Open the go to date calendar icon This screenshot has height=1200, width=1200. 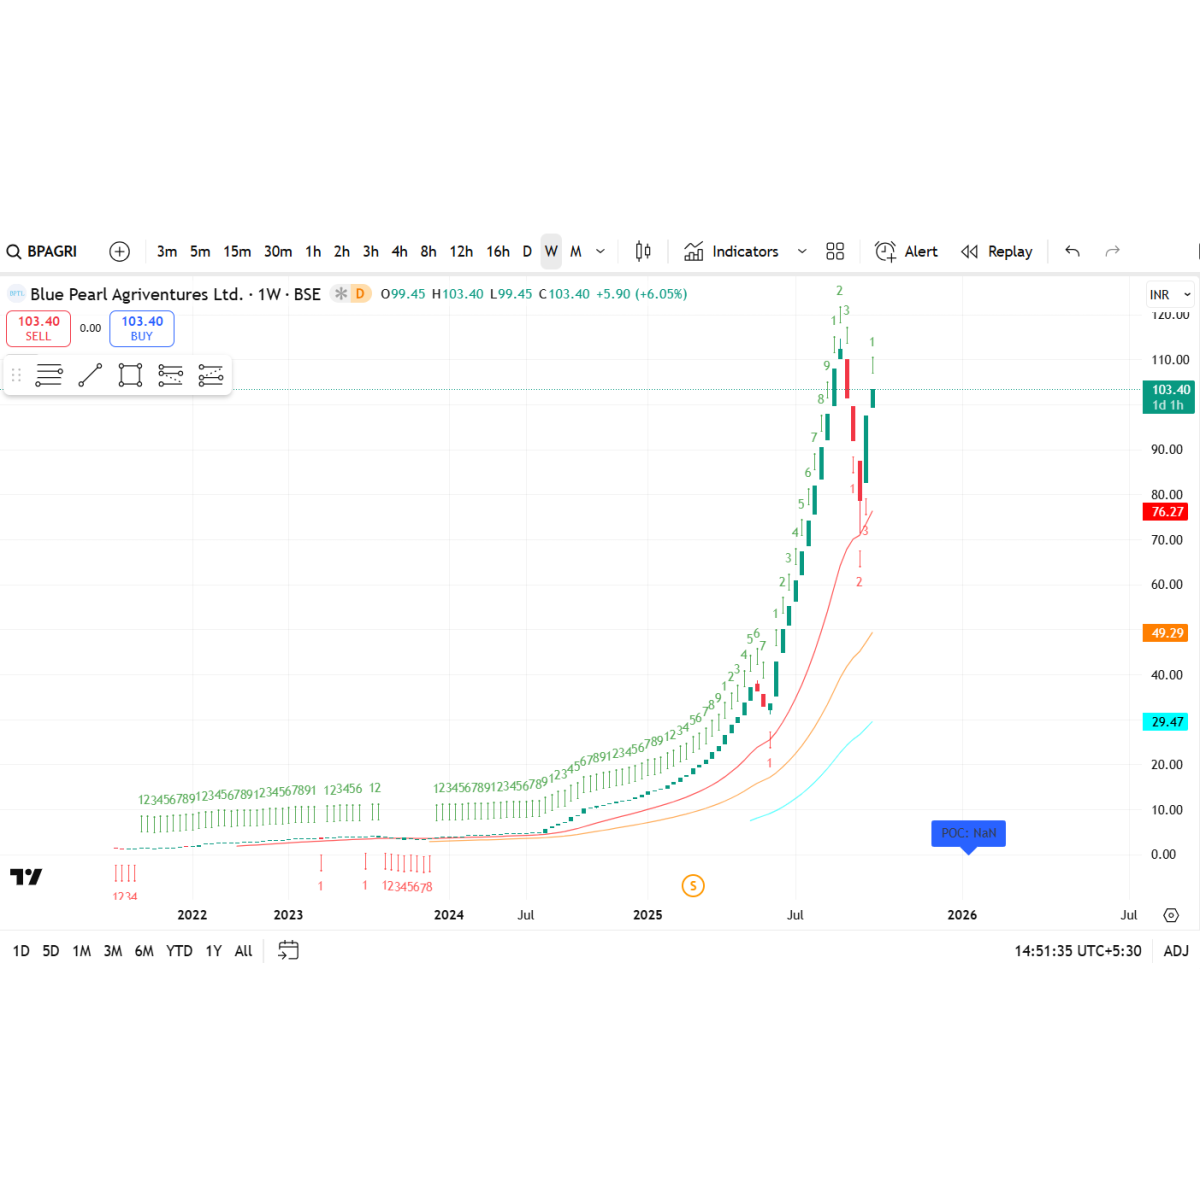click(288, 951)
